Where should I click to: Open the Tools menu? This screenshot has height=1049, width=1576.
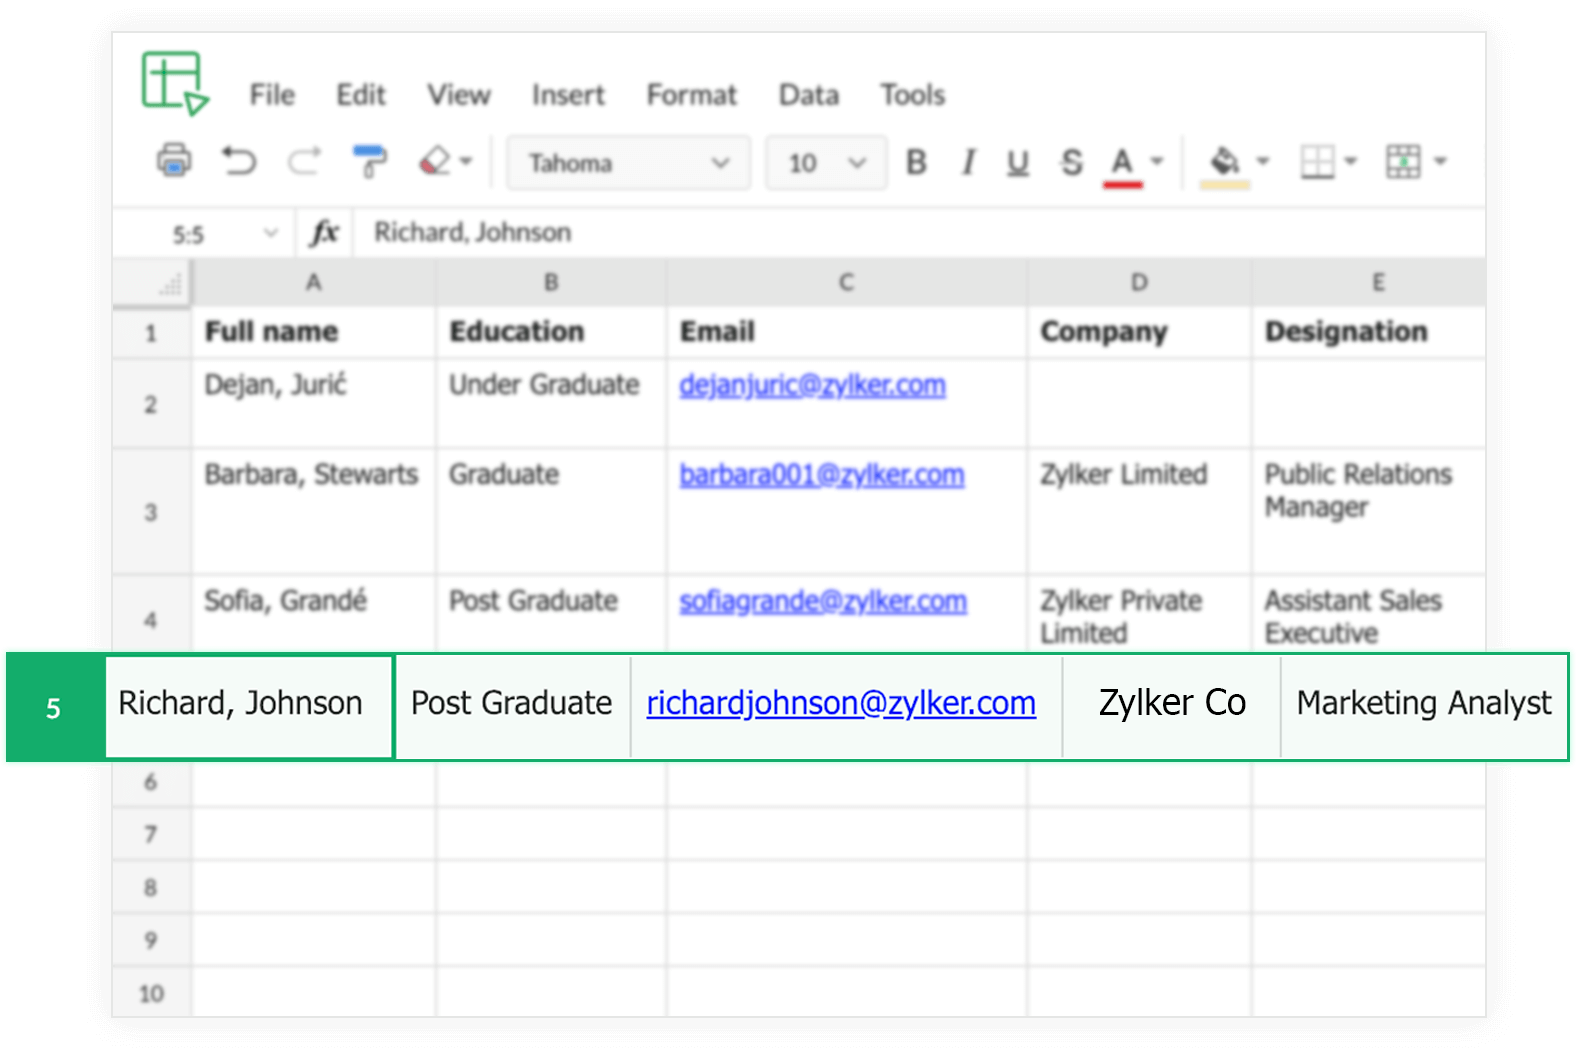click(x=912, y=95)
